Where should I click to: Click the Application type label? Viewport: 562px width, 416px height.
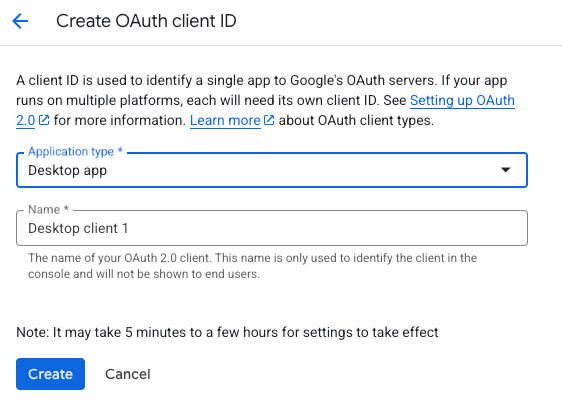pos(75,152)
